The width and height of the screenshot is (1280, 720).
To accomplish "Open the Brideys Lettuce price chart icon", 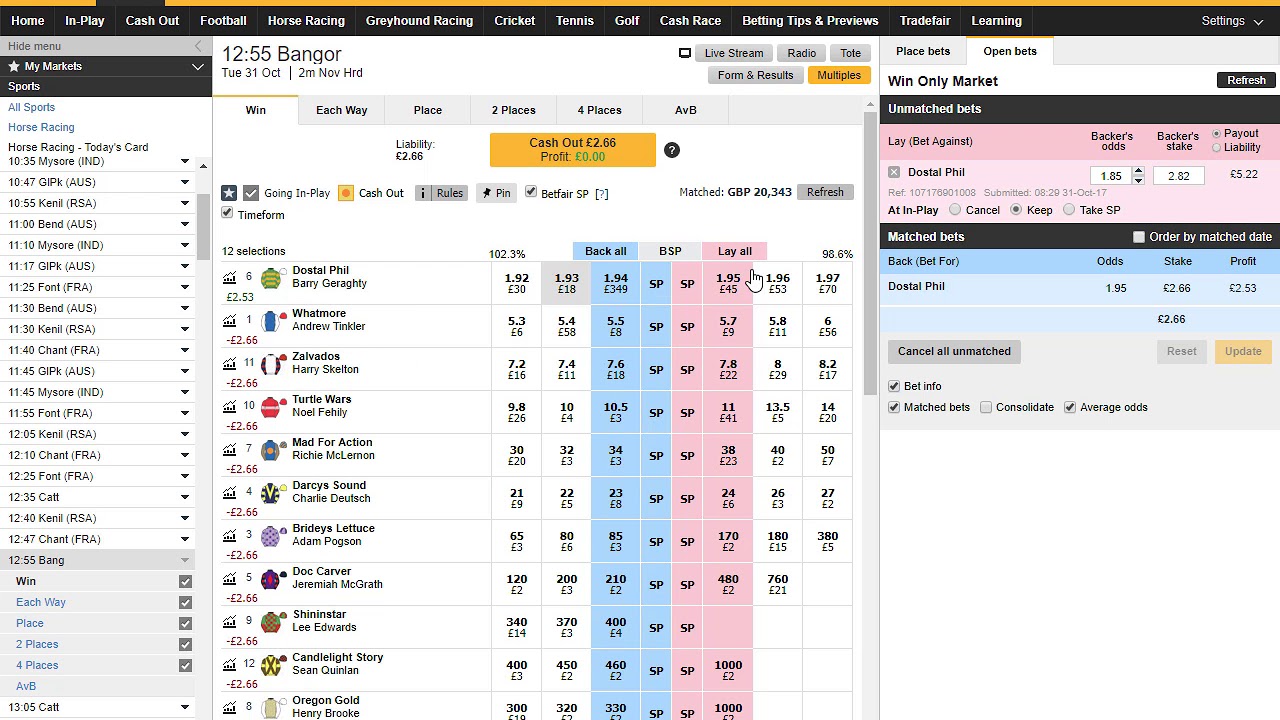I will point(229,536).
